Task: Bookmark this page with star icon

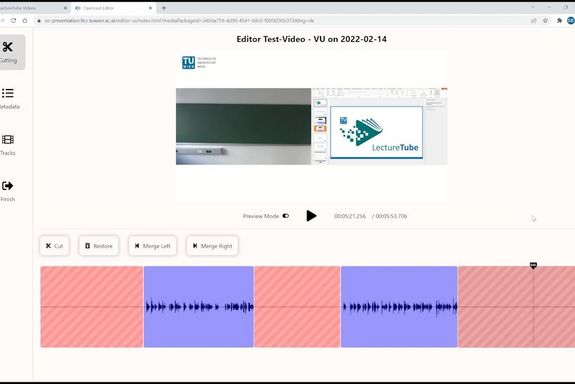Action: click(x=546, y=21)
